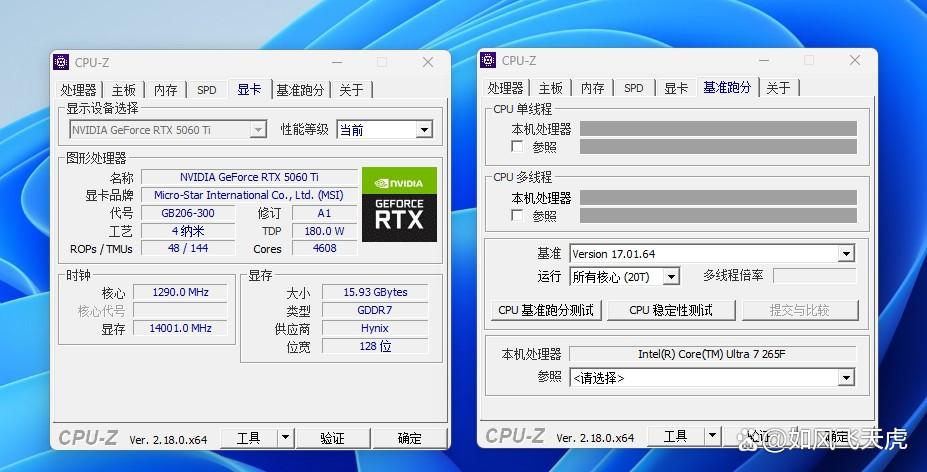
Task: Open 内存 tab in right CPU-Z window
Action: (x=592, y=88)
